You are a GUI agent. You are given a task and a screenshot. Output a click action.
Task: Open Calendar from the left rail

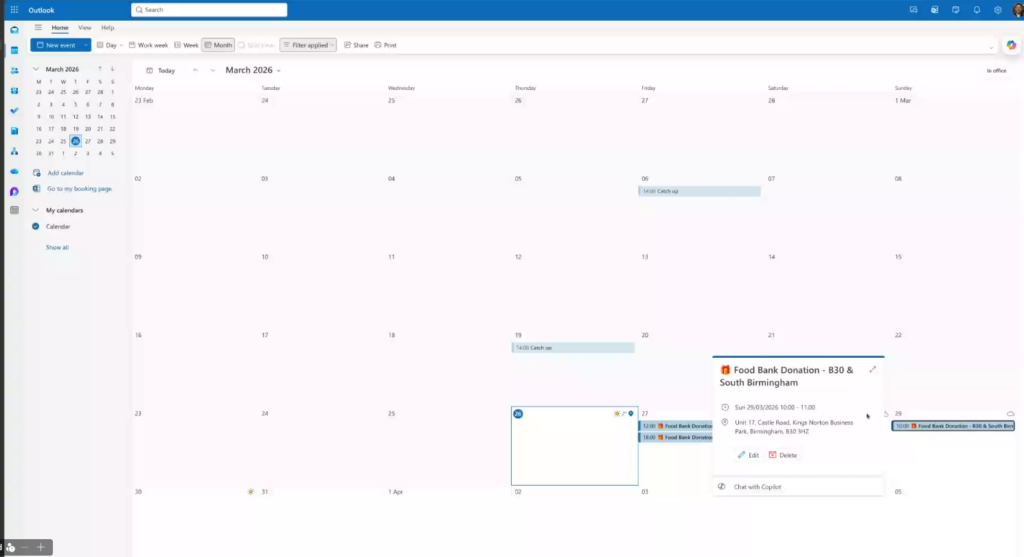click(14, 50)
